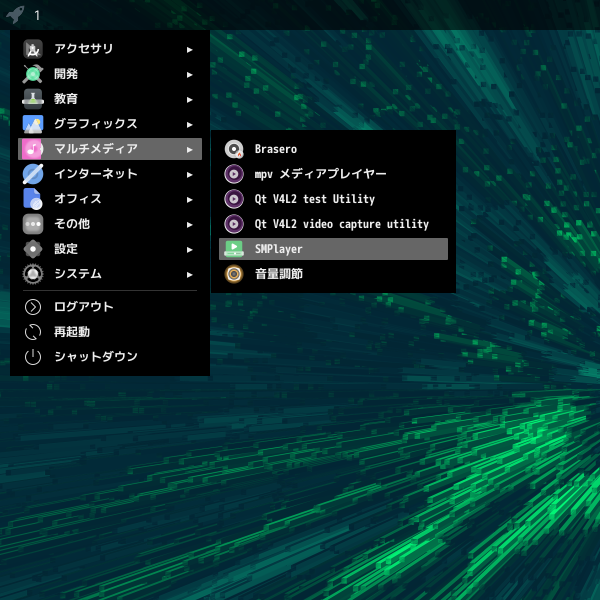Screen dimensions: 600x600
Task: Click workspace number 1 in top panel
Action: 37,15
